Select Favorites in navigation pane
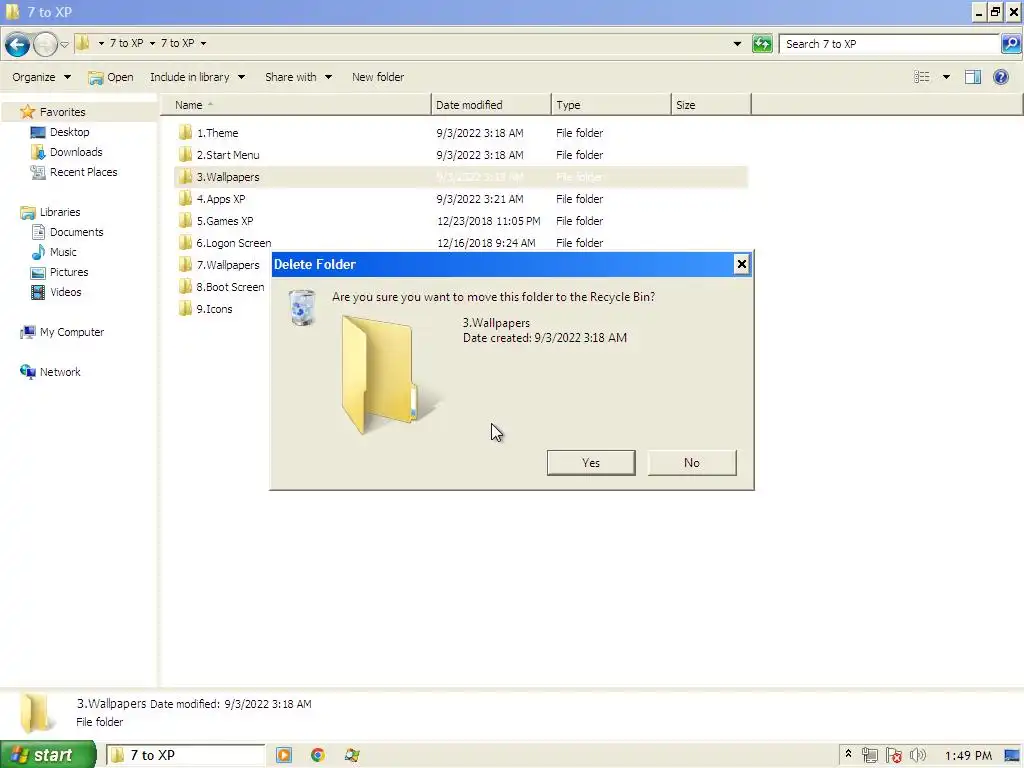 (62, 112)
